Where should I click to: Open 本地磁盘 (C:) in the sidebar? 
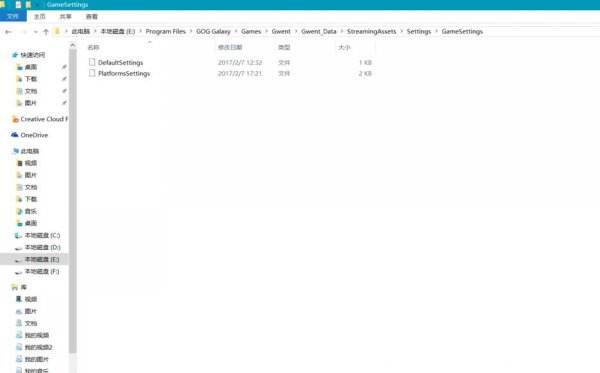(42, 235)
